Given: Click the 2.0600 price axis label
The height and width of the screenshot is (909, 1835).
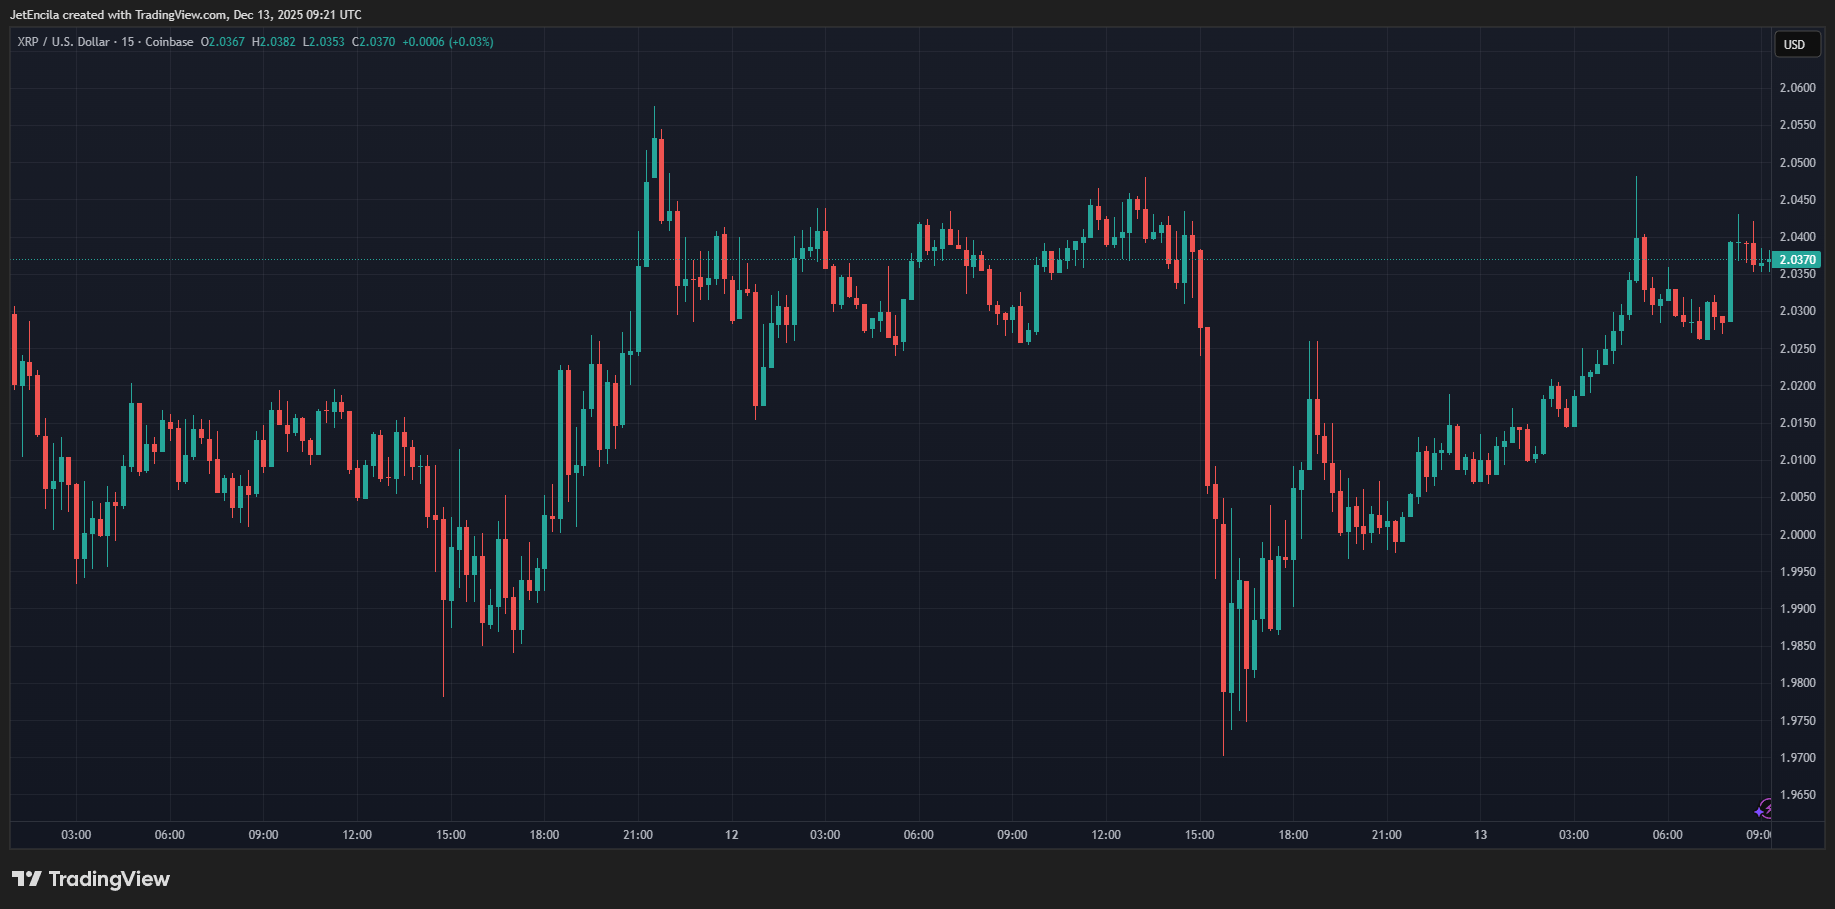Looking at the screenshot, I should coord(1797,88).
